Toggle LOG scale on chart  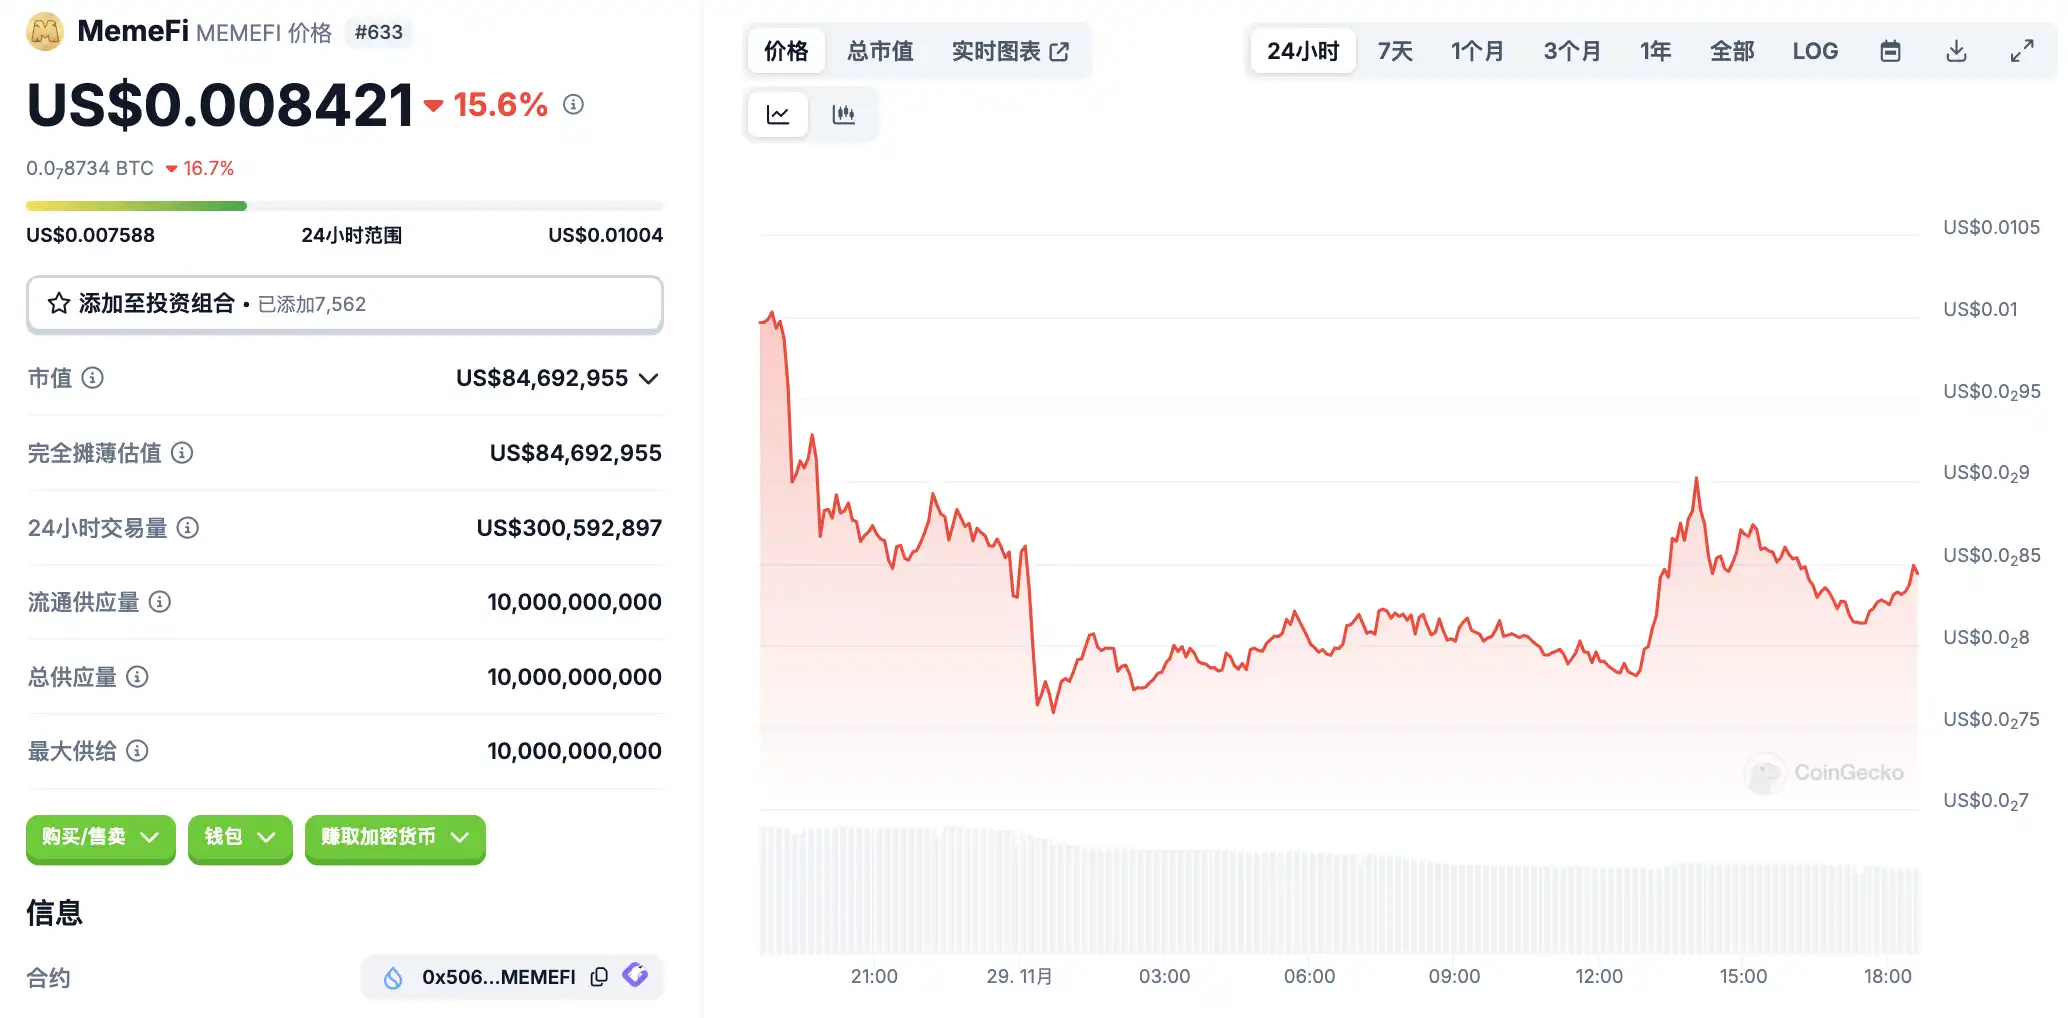click(1815, 51)
